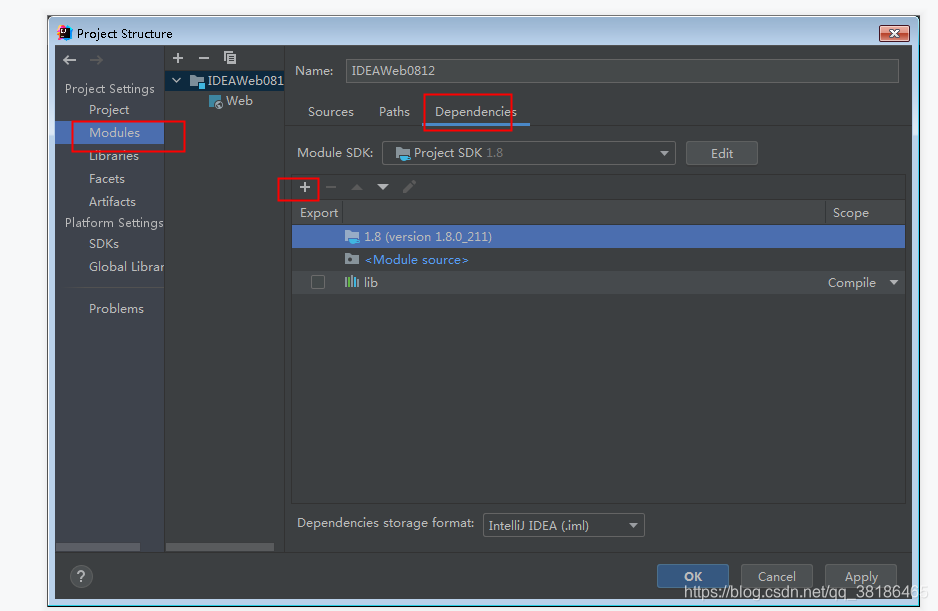938x611 pixels.
Task: Select the Dependencies tab
Action: (476, 112)
